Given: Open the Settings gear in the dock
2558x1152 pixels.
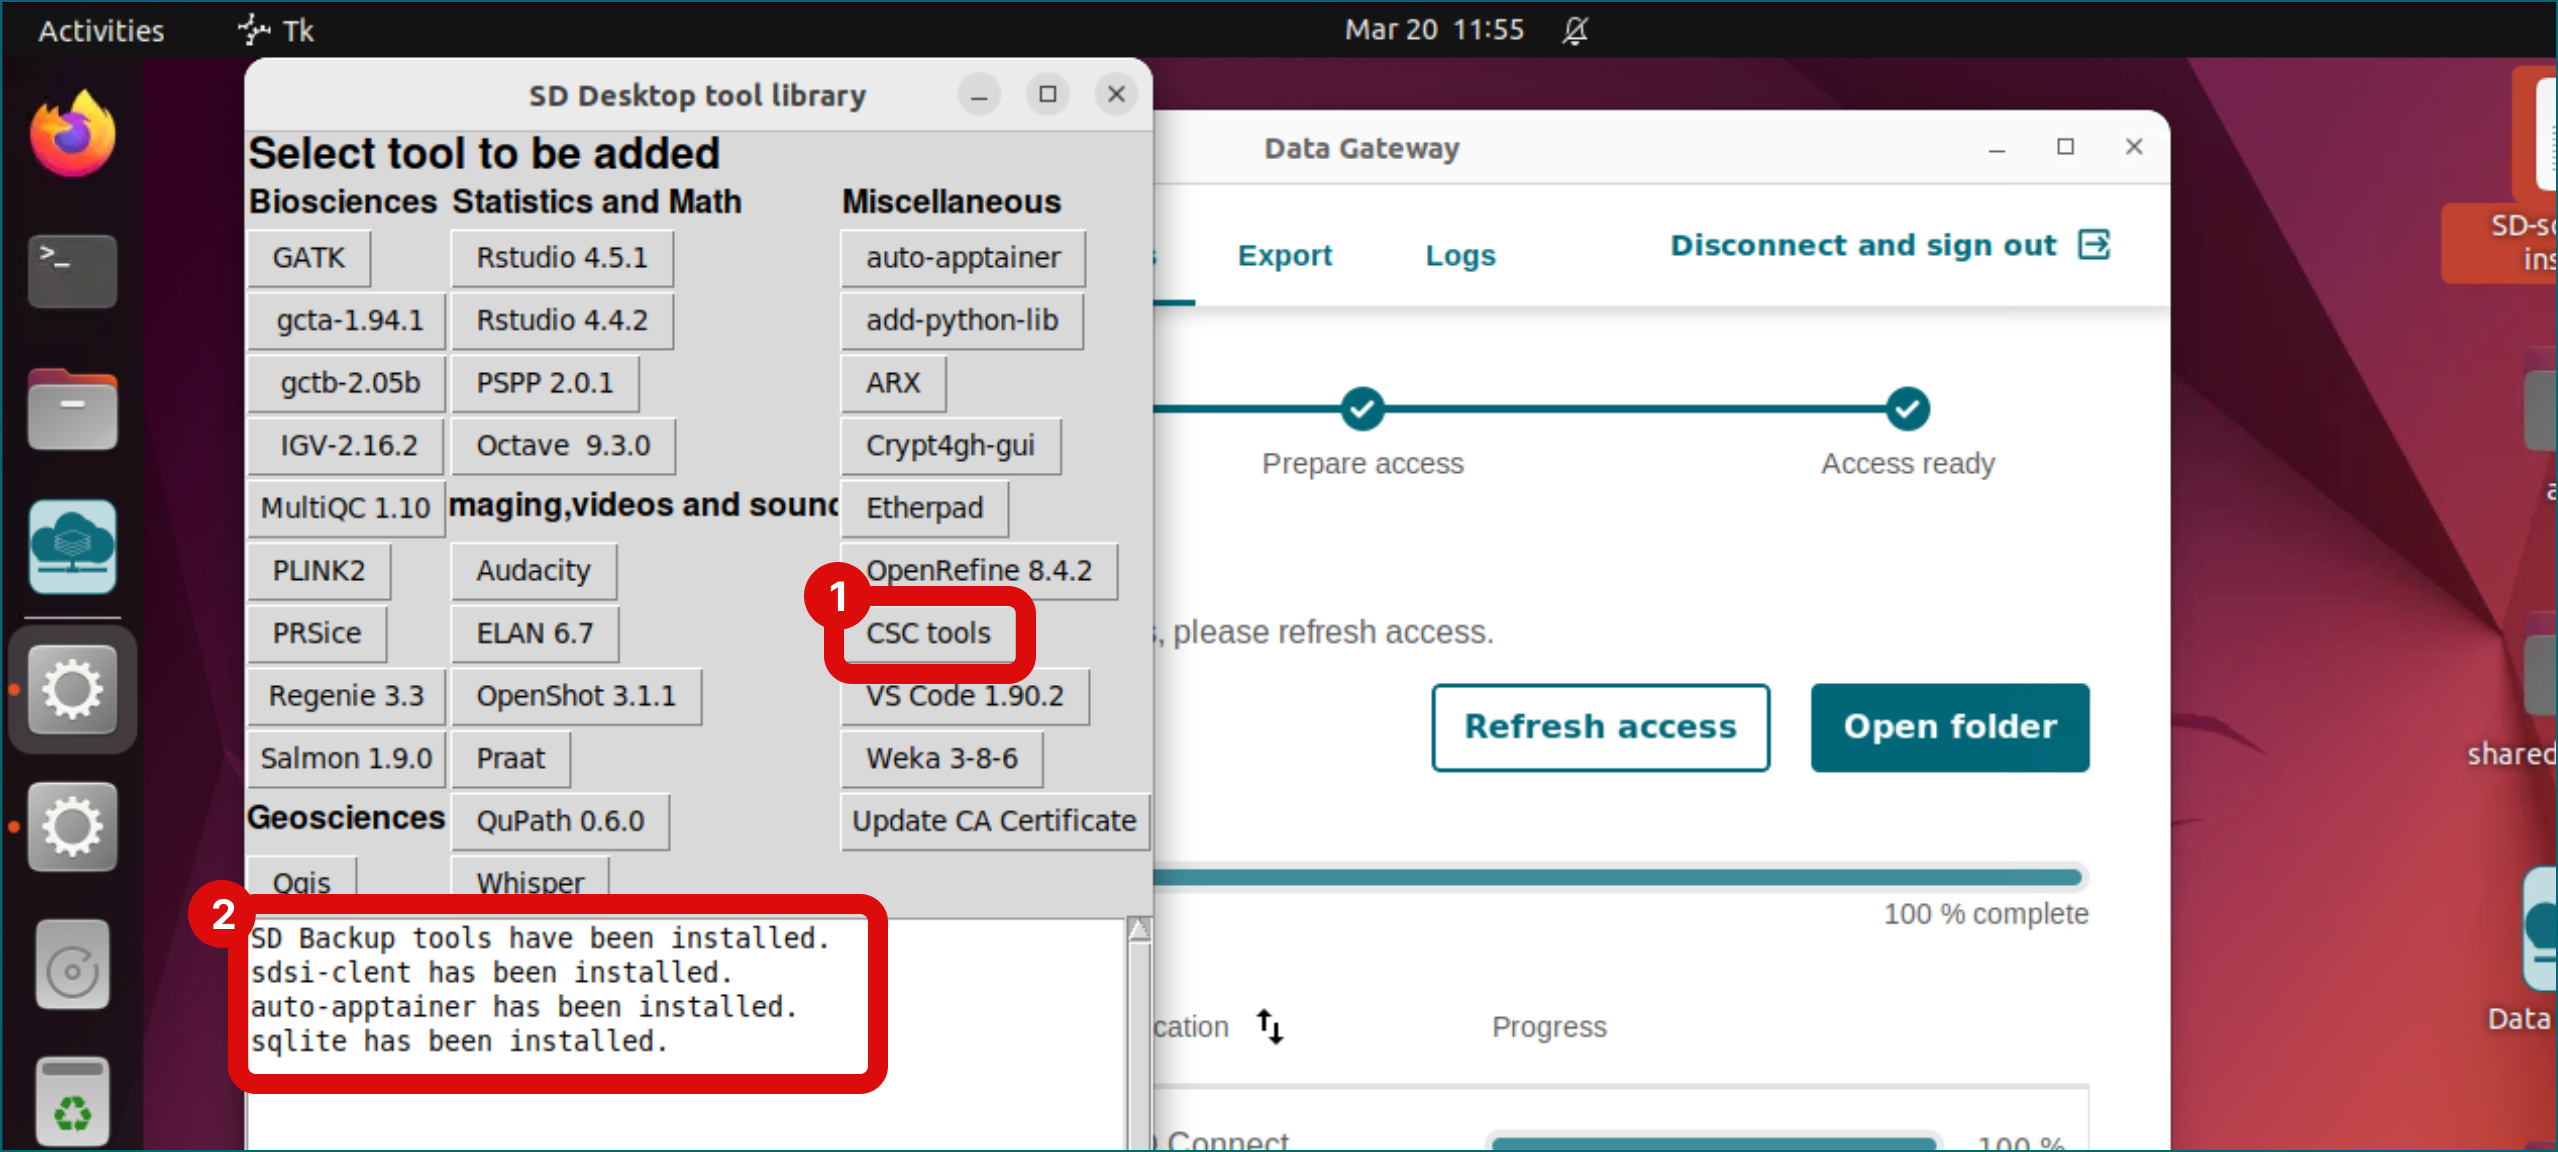Looking at the screenshot, I should coord(70,689).
